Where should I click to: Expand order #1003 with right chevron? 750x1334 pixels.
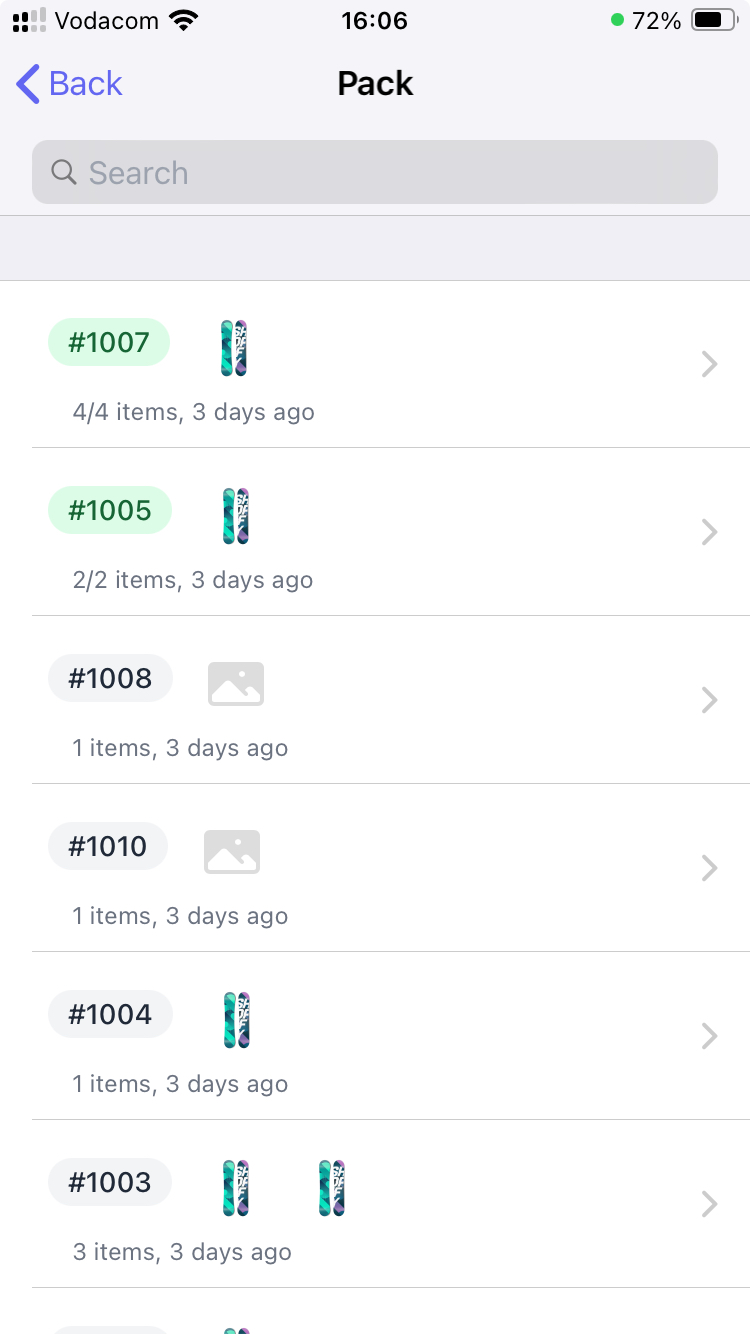coord(710,1204)
